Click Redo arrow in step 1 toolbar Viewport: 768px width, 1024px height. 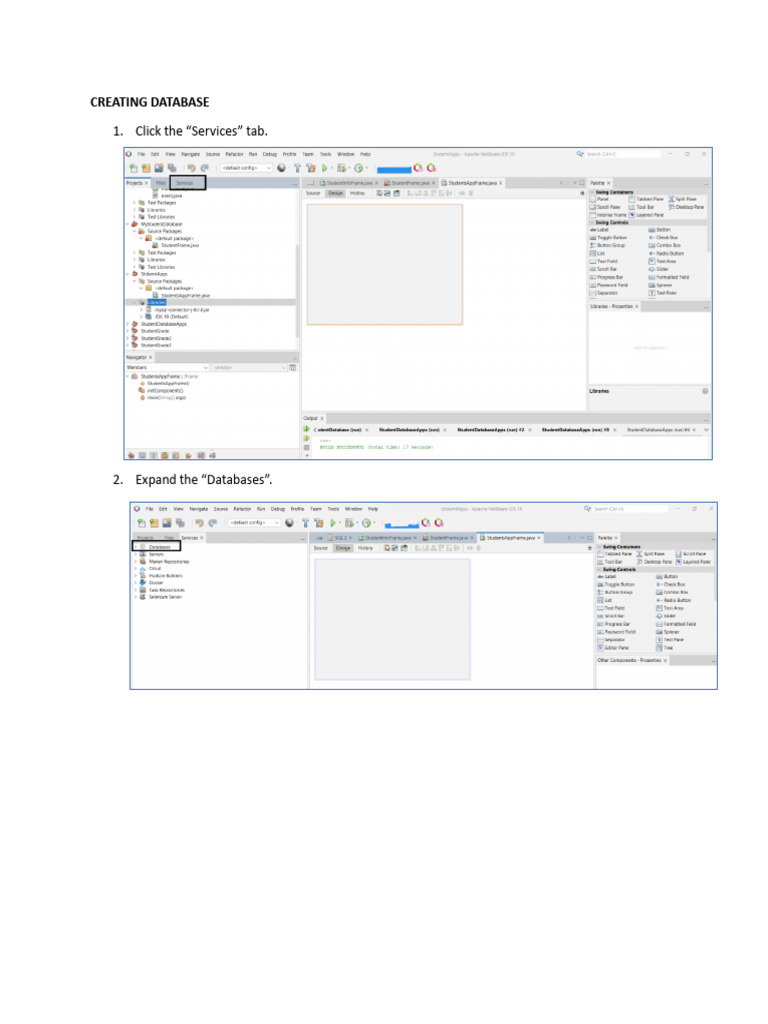click(x=204, y=168)
